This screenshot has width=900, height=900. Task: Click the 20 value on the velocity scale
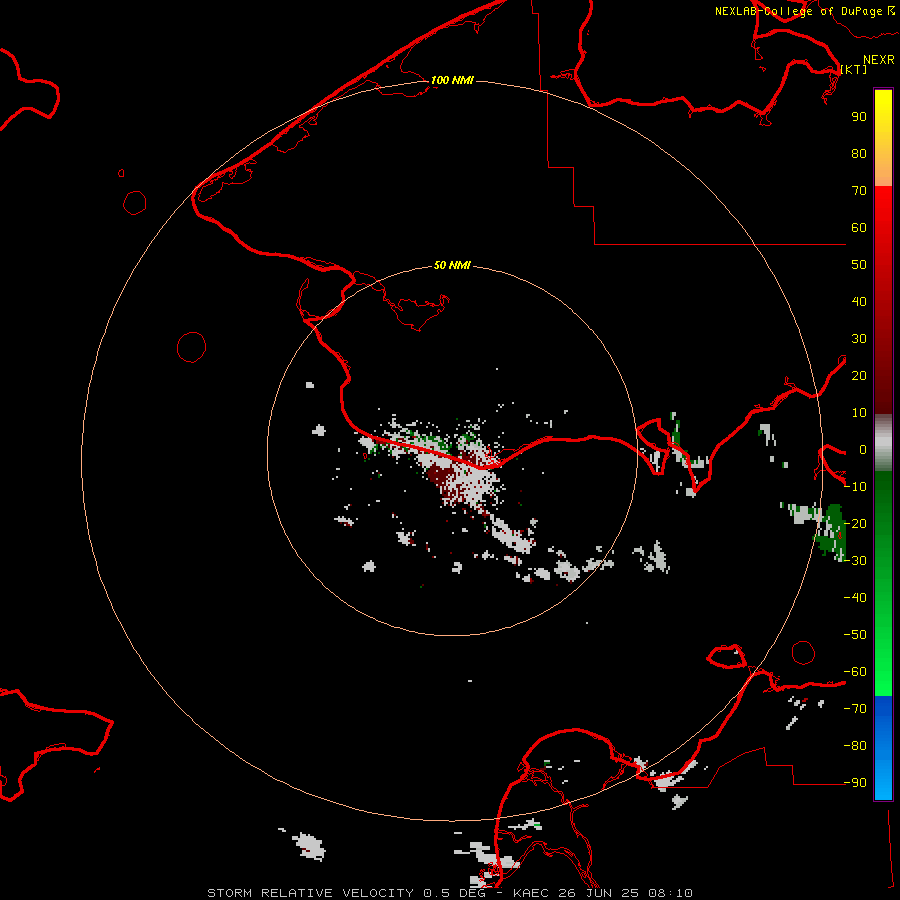coord(859,375)
